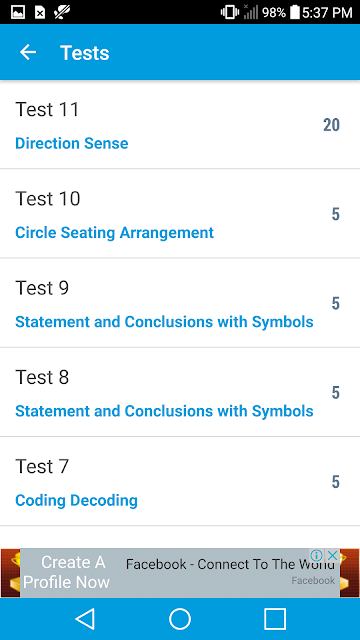This screenshot has height=640, width=360.
Task: Open Coding Decoding topic
Action: pyautogui.click(x=76, y=500)
